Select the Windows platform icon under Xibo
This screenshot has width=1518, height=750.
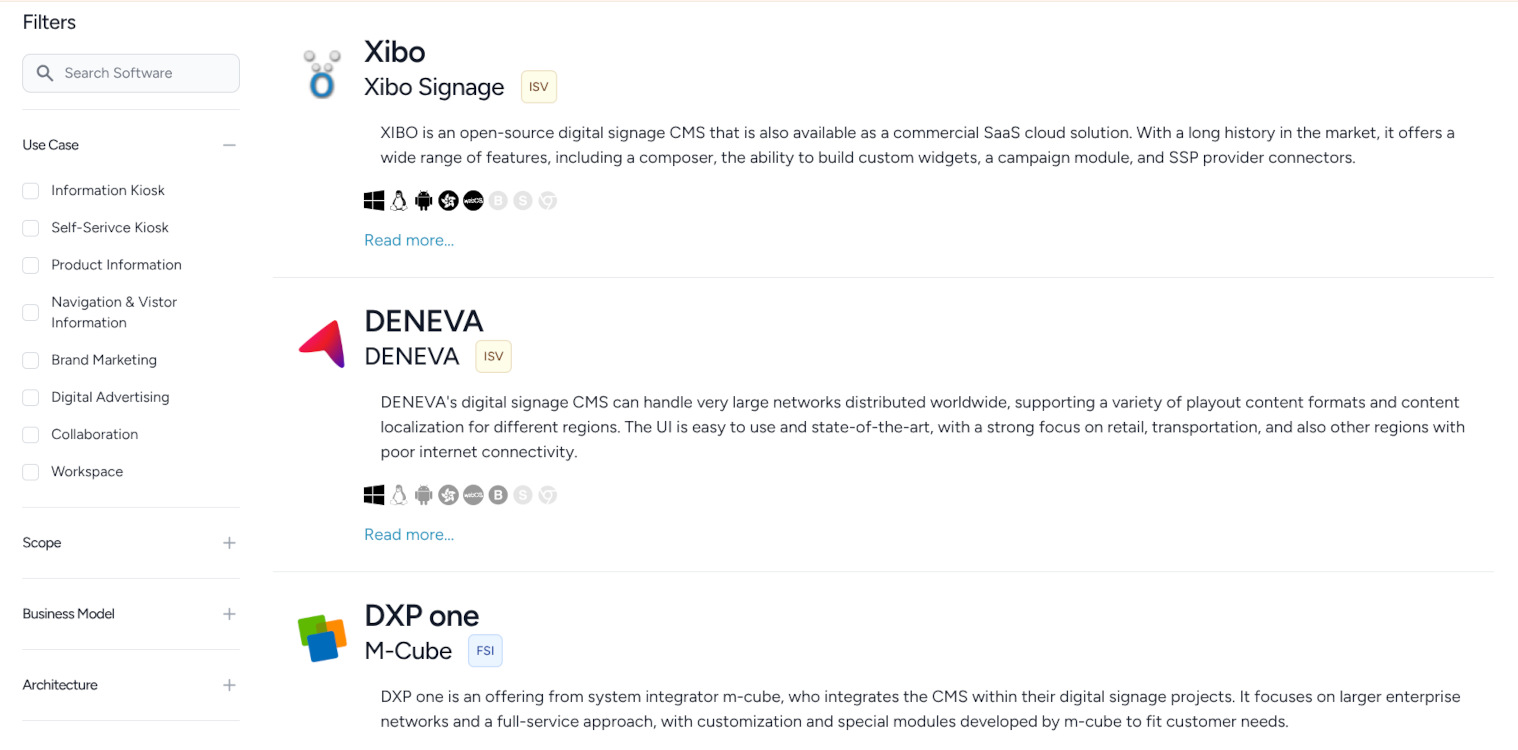(x=373, y=200)
